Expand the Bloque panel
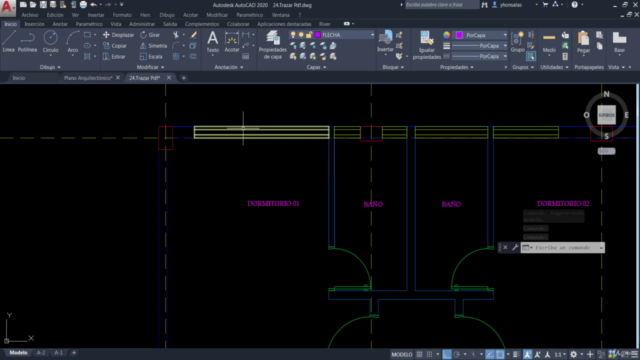640x360 pixels. point(393,67)
